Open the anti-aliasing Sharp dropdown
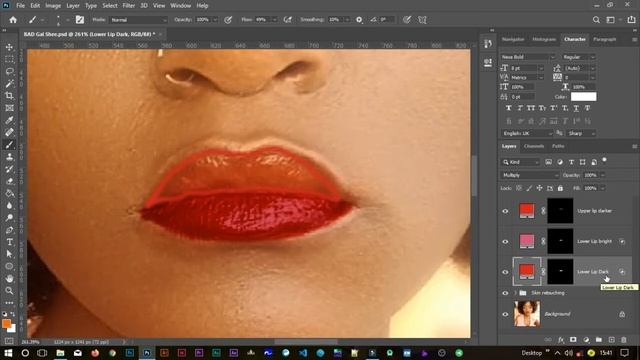This screenshot has height=360, width=640. (581, 133)
